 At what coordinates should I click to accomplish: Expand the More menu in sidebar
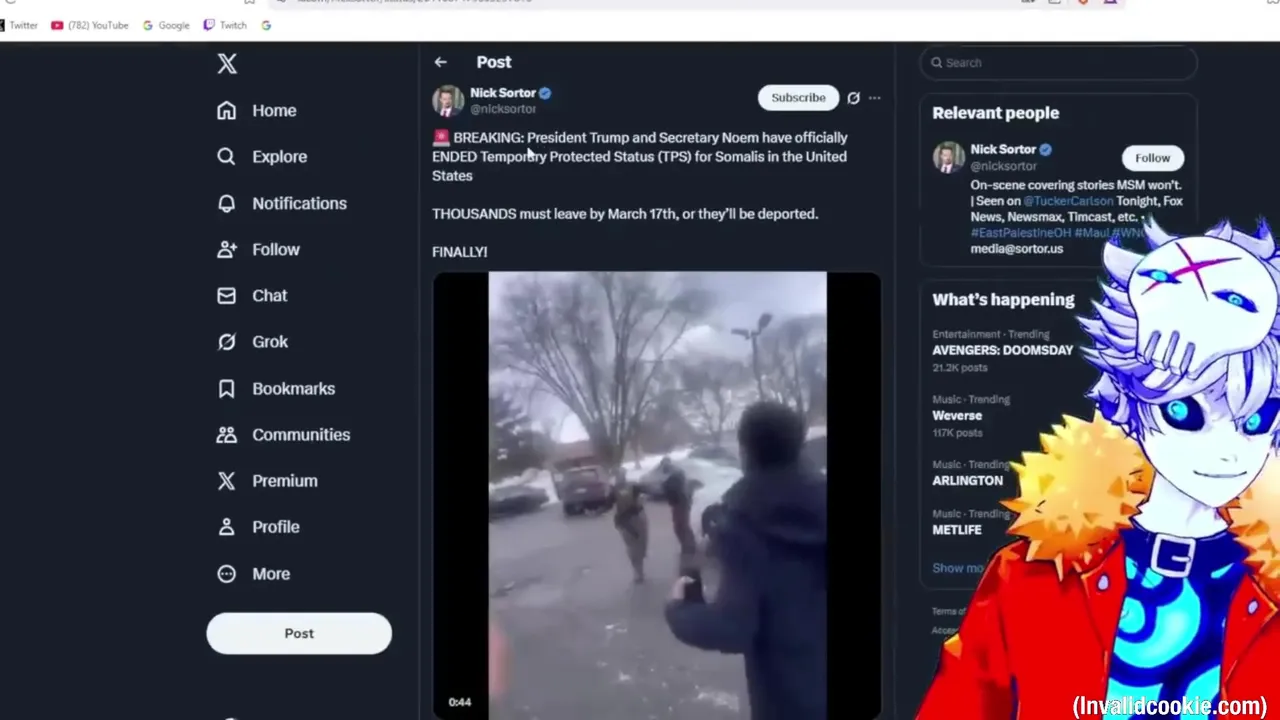click(254, 574)
